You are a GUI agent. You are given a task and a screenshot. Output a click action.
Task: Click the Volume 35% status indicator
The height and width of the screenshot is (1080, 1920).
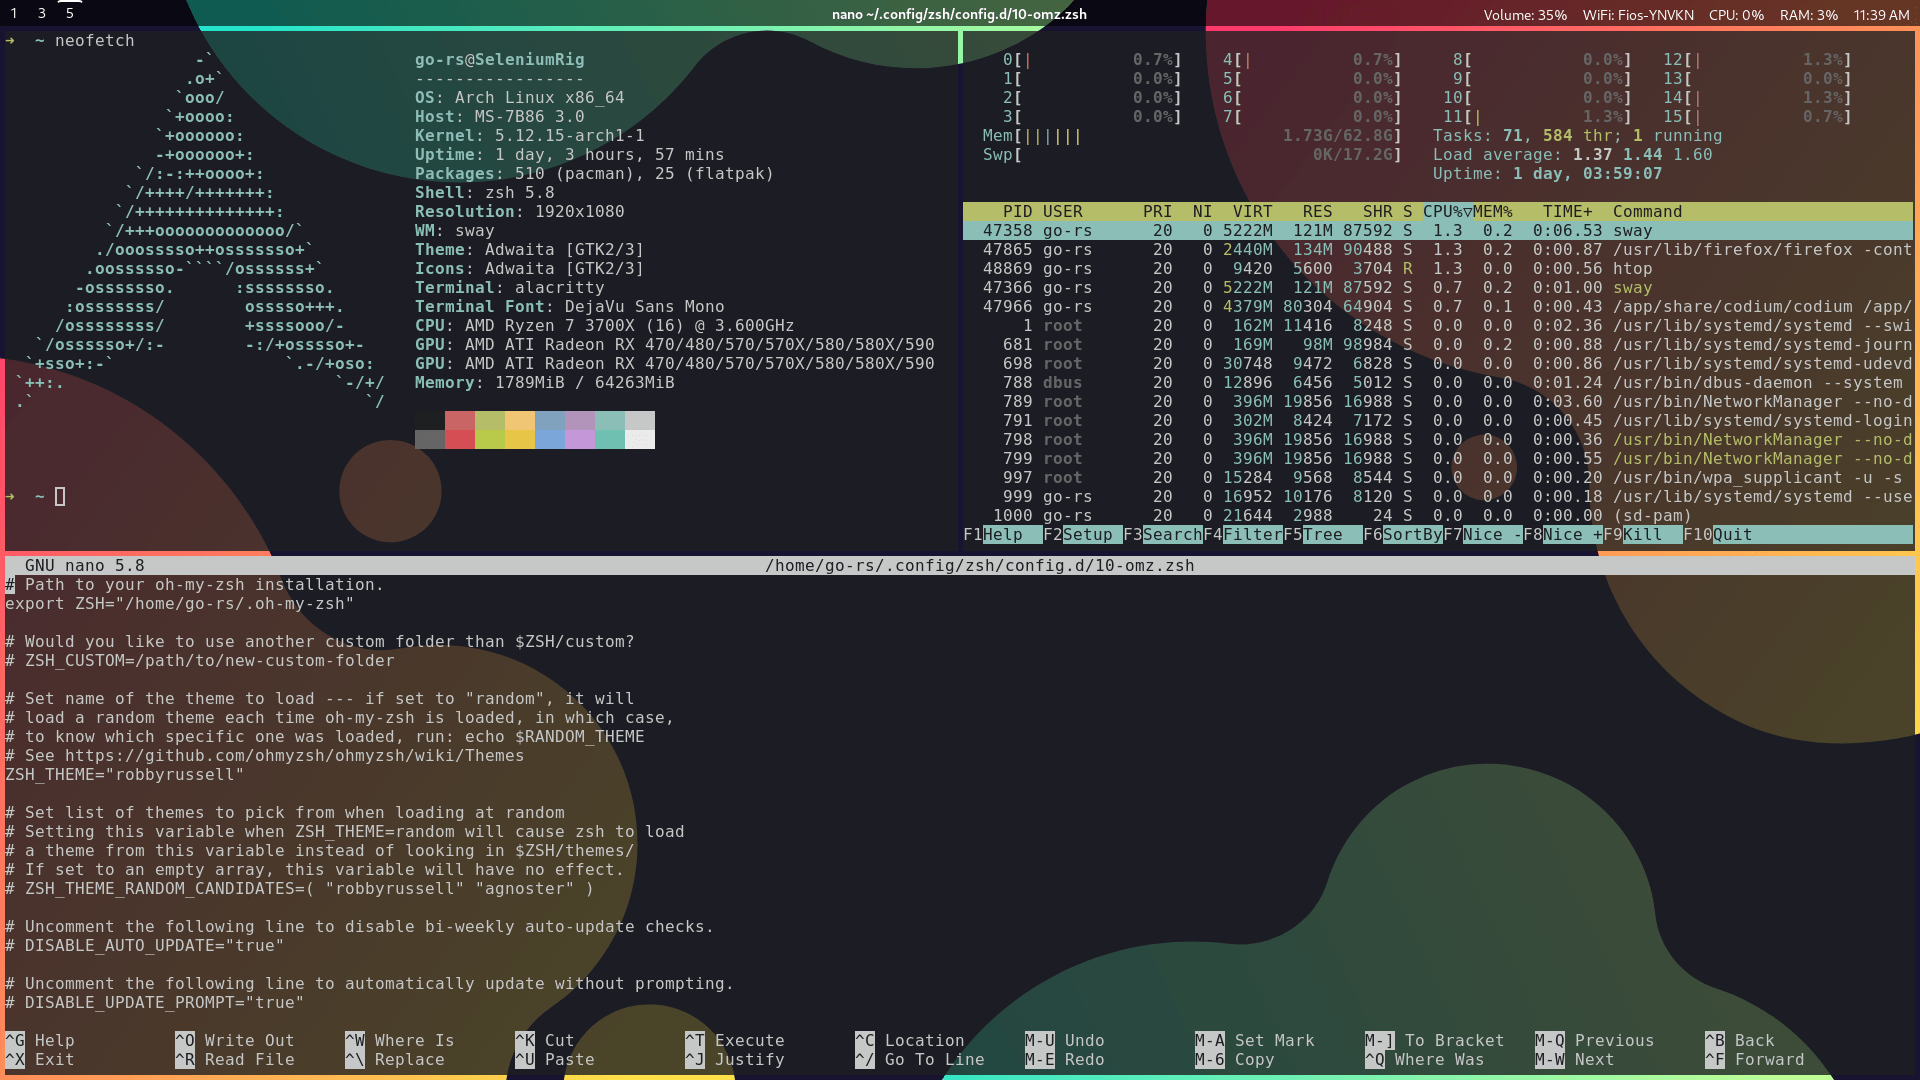tap(1524, 15)
